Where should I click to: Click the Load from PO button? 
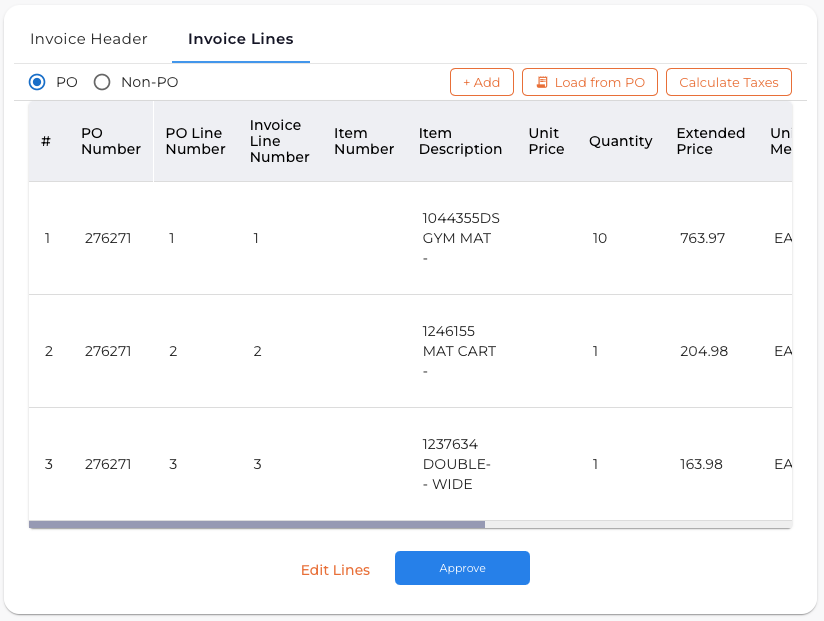pyautogui.click(x=590, y=82)
